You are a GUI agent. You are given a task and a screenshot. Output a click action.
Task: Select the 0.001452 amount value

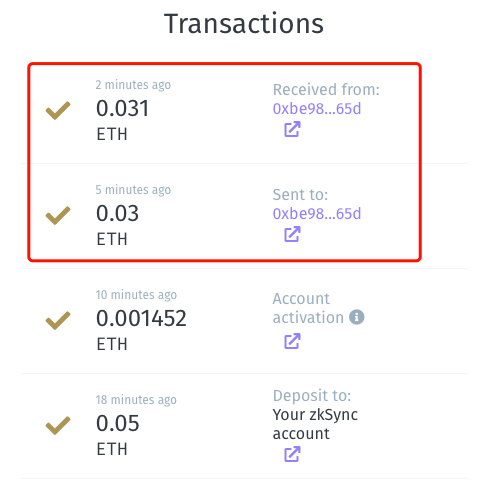141,318
